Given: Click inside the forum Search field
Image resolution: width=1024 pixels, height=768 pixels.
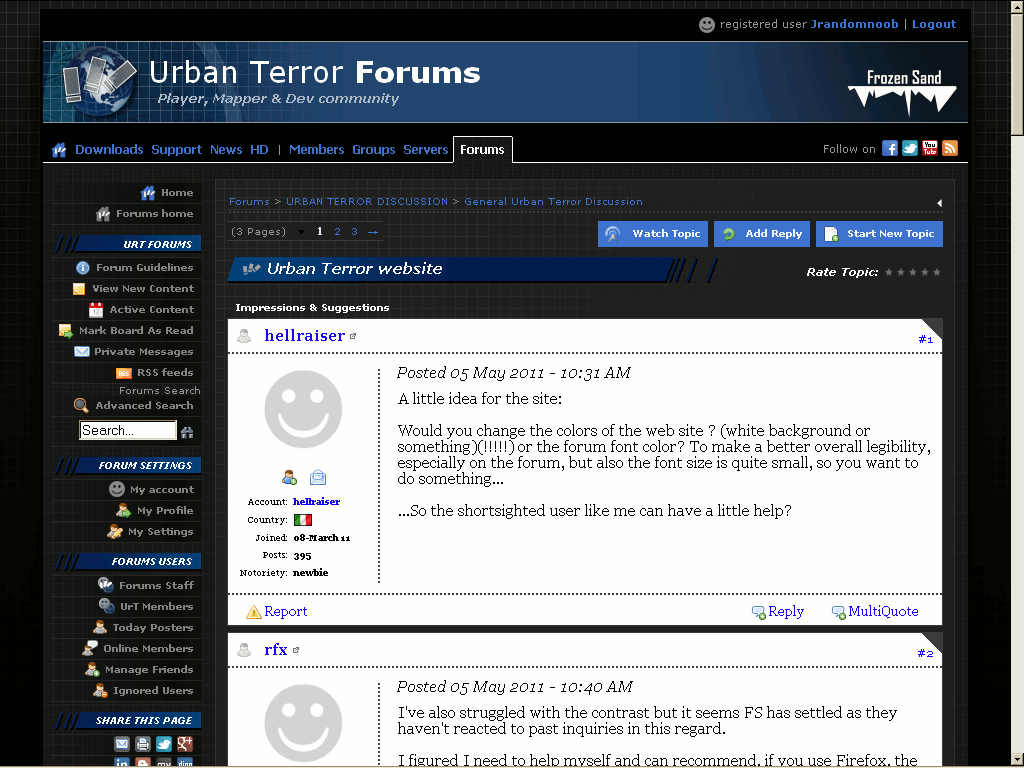Looking at the screenshot, I should point(128,431).
